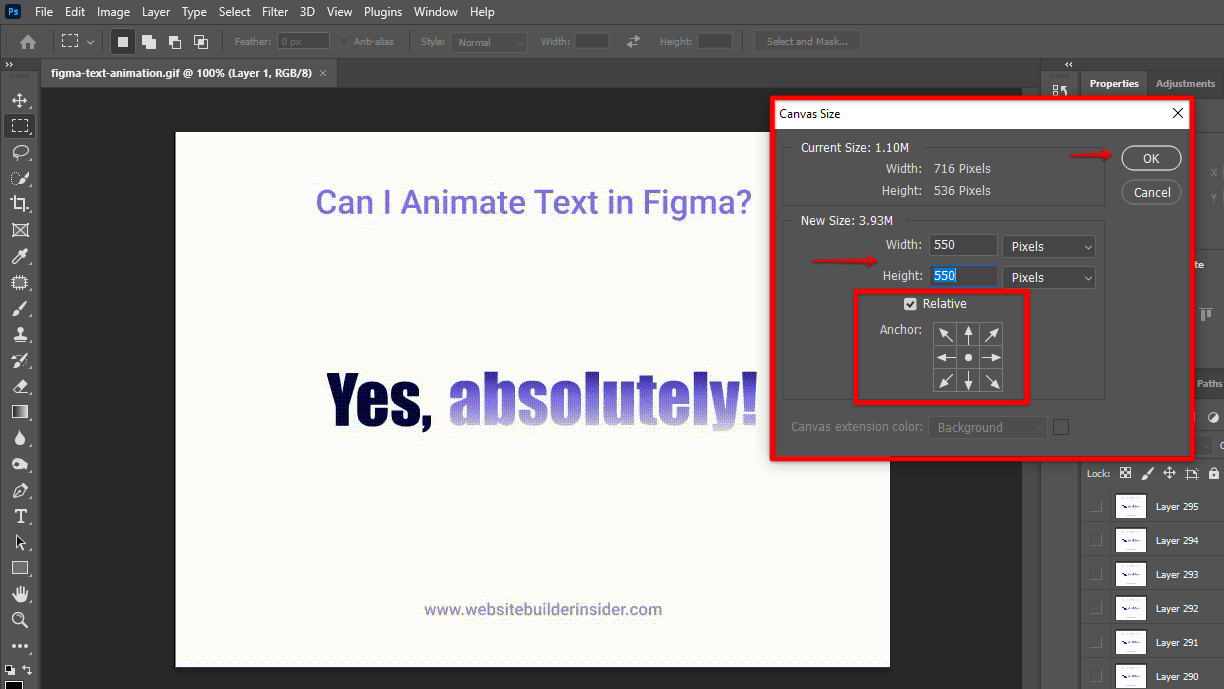Open the Image menu
Viewport: 1224px width, 689px height.
point(113,11)
